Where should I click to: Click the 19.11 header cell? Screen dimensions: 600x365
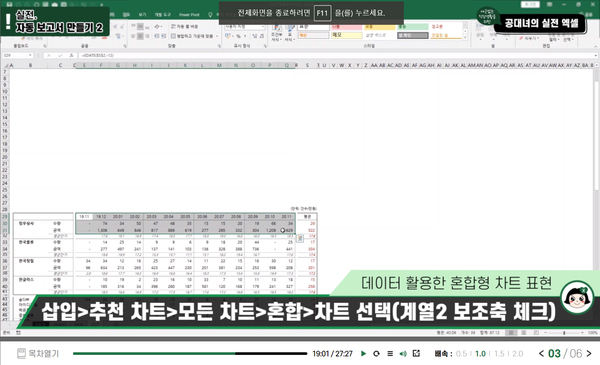click(x=84, y=217)
